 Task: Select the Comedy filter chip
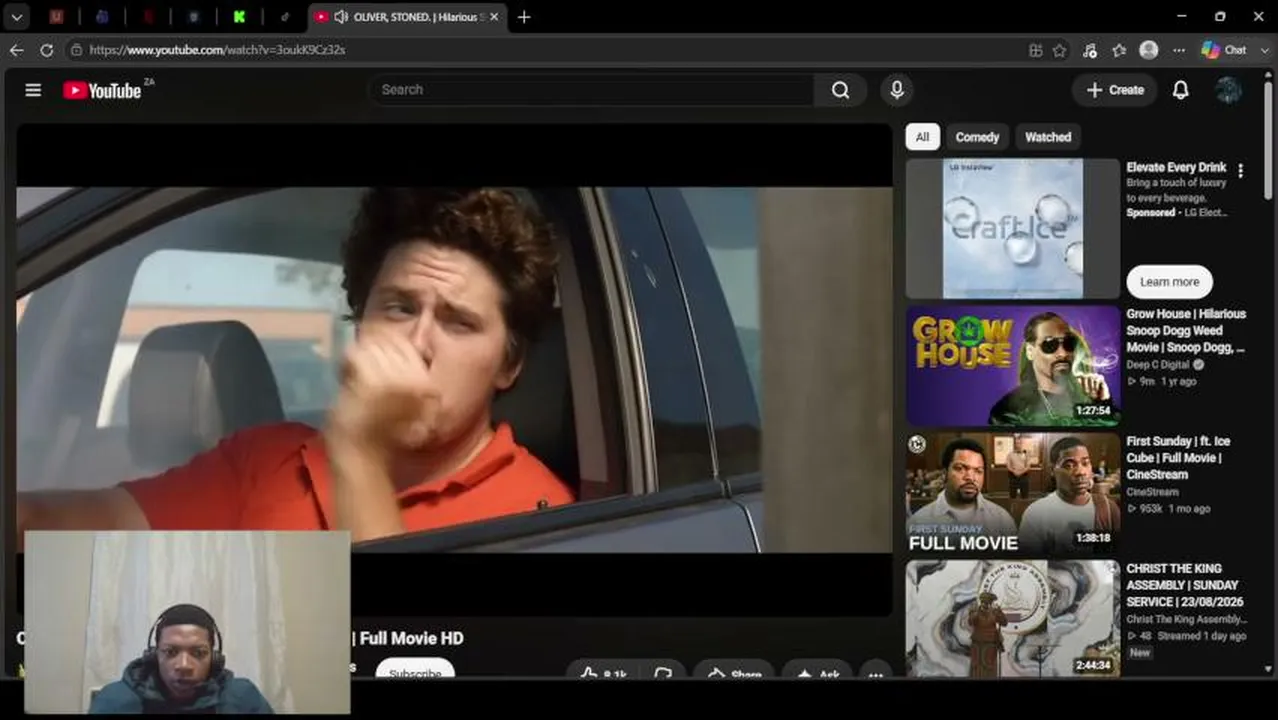click(977, 137)
